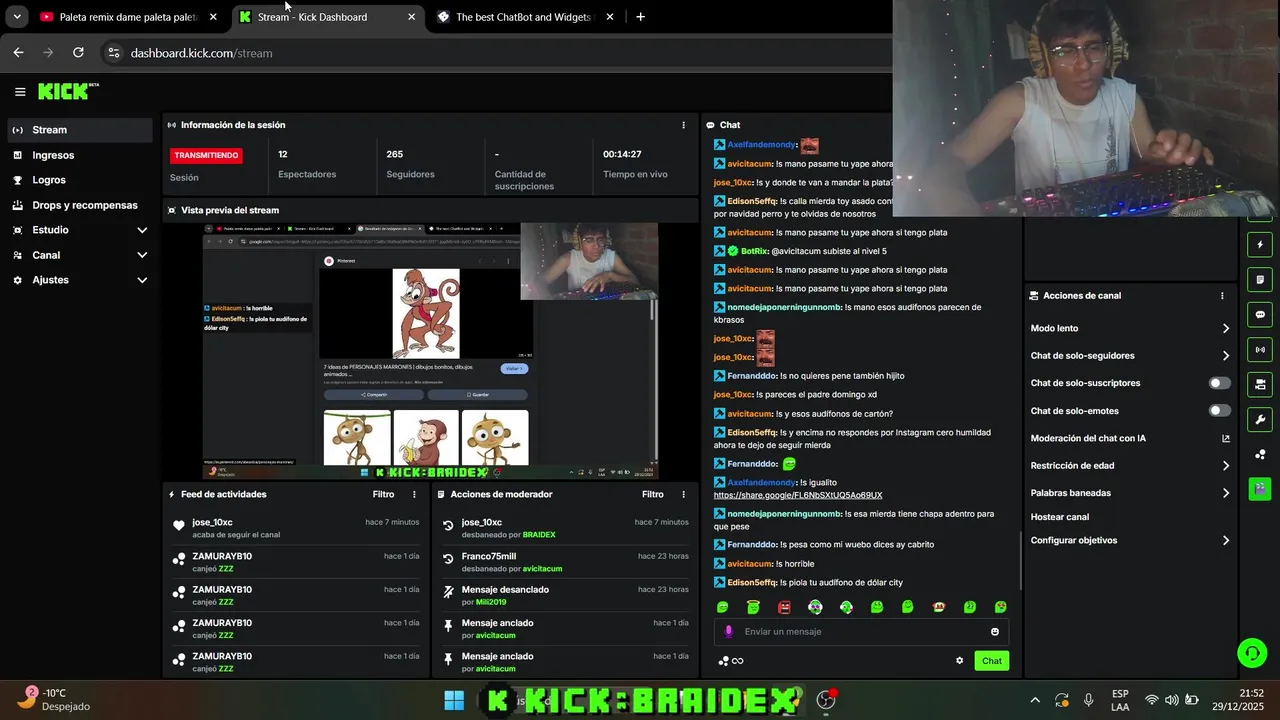1280x720 pixels.
Task: Open Drops y recompensas in the sidebar
Action: point(80,205)
